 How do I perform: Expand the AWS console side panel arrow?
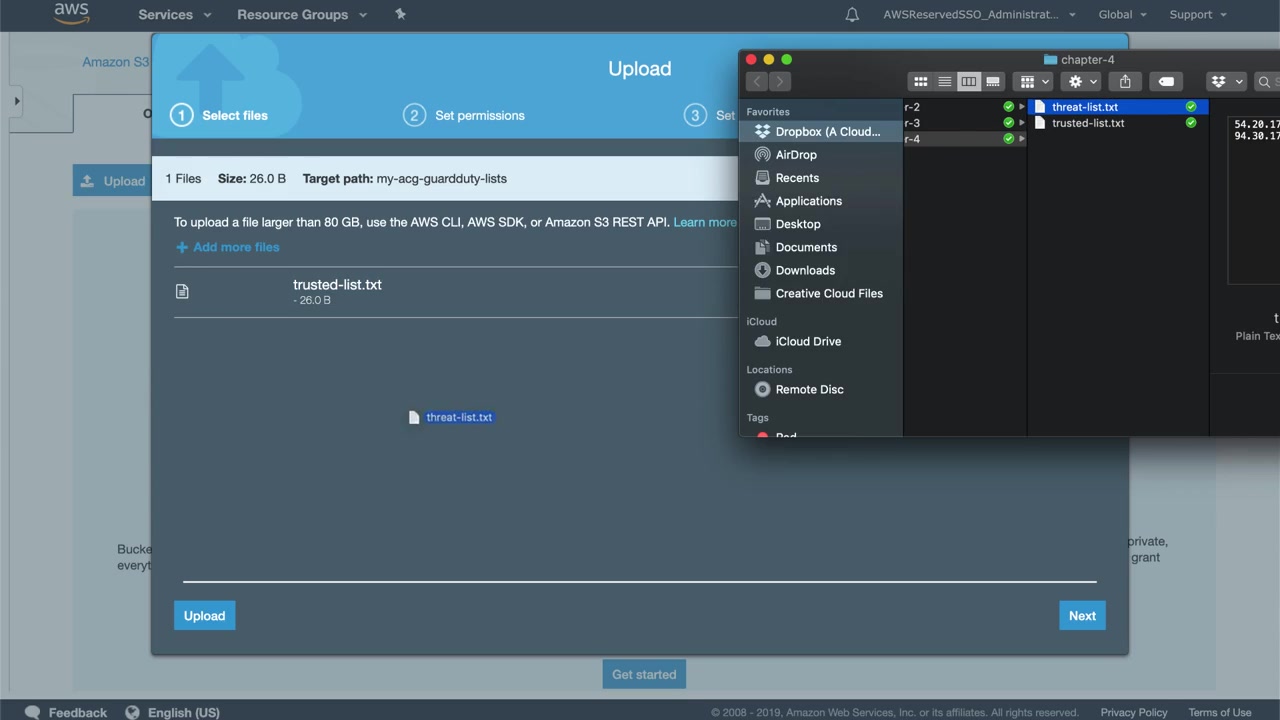pyautogui.click(x=16, y=101)
